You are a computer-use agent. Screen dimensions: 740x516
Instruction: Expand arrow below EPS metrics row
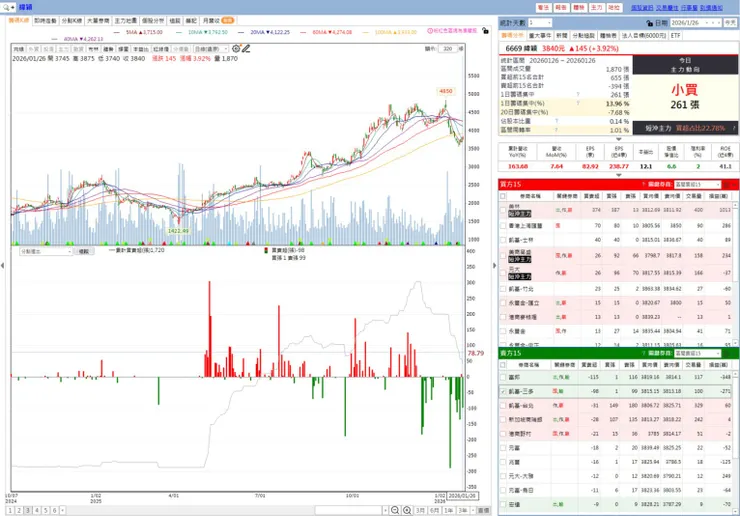(619, 175)
